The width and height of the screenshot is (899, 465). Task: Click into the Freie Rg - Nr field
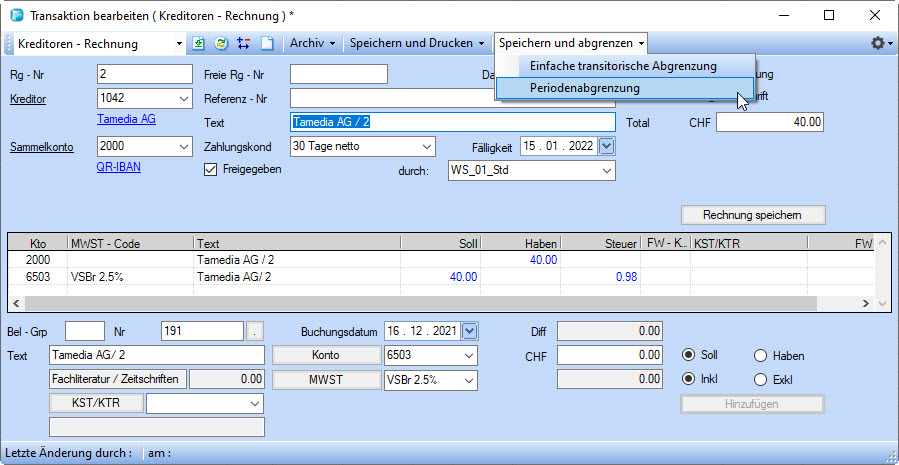[x=338, y=73]
